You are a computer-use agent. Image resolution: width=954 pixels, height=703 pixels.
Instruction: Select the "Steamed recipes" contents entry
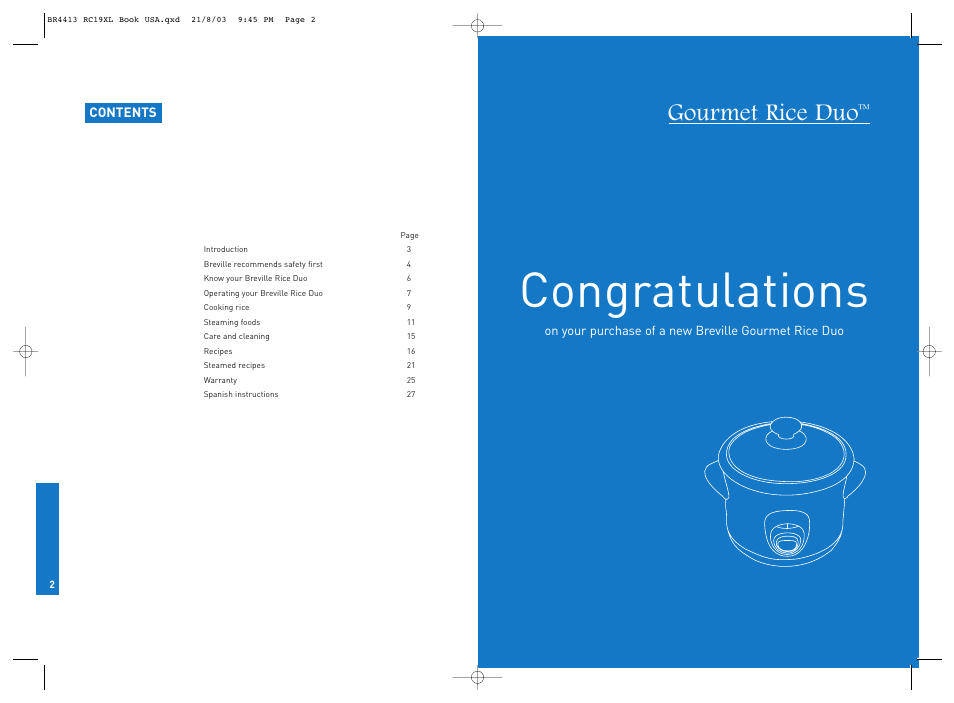point(234,366)
